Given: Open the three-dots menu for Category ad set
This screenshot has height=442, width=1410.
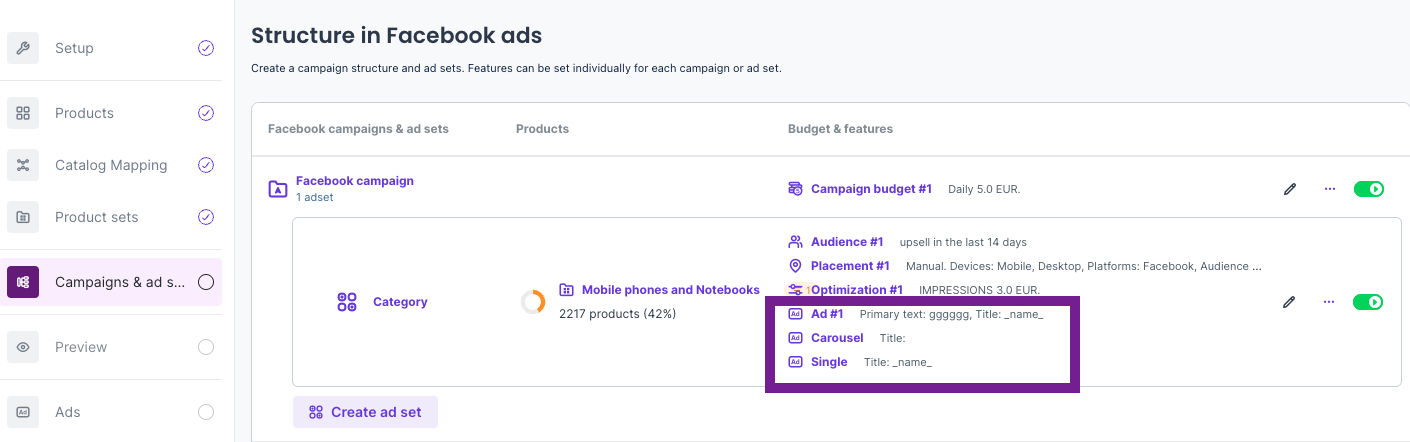Looking at the screenshot, I should (x=1329, y=302).
